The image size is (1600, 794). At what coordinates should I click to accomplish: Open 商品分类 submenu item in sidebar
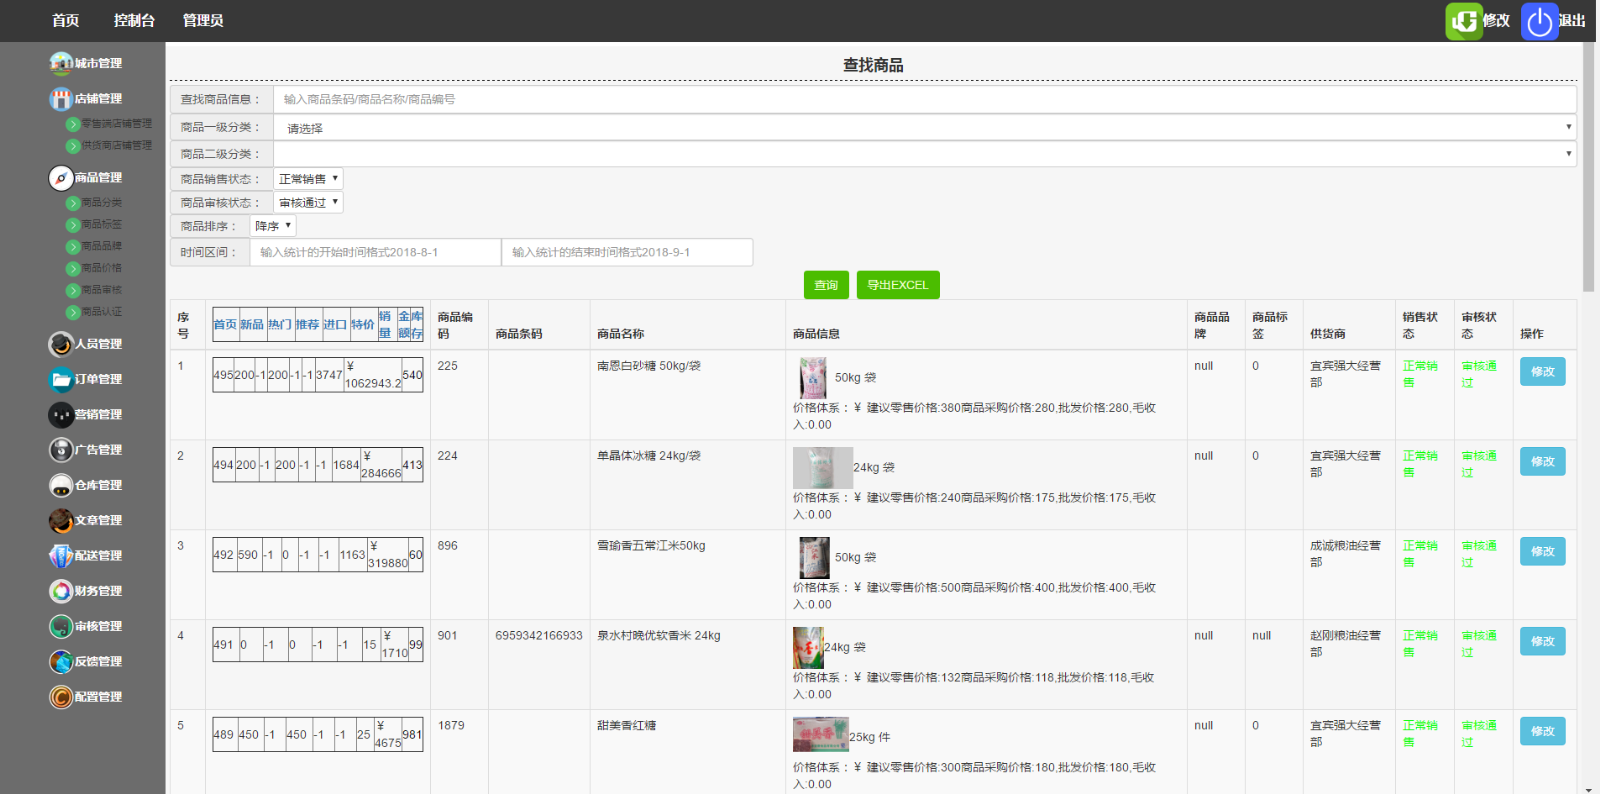(101, 203)
